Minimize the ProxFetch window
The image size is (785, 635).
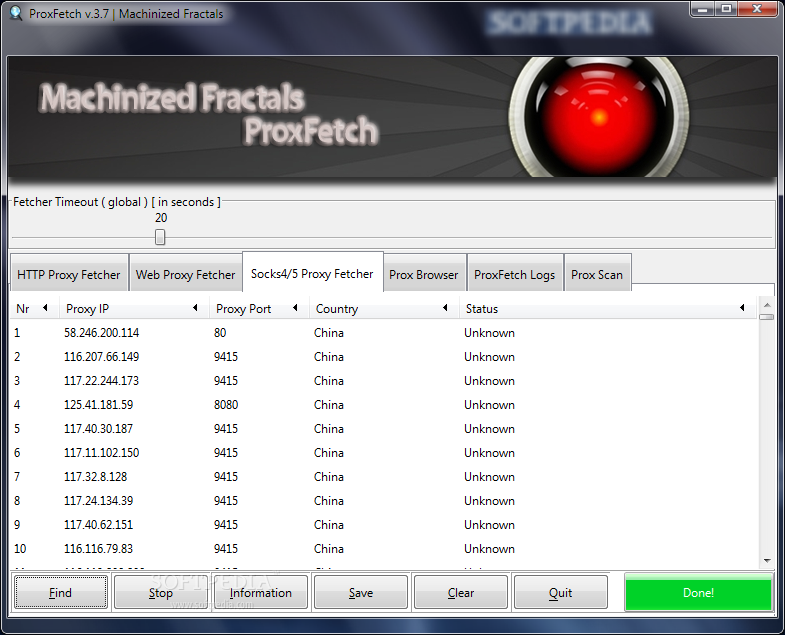tap(702, 9)
